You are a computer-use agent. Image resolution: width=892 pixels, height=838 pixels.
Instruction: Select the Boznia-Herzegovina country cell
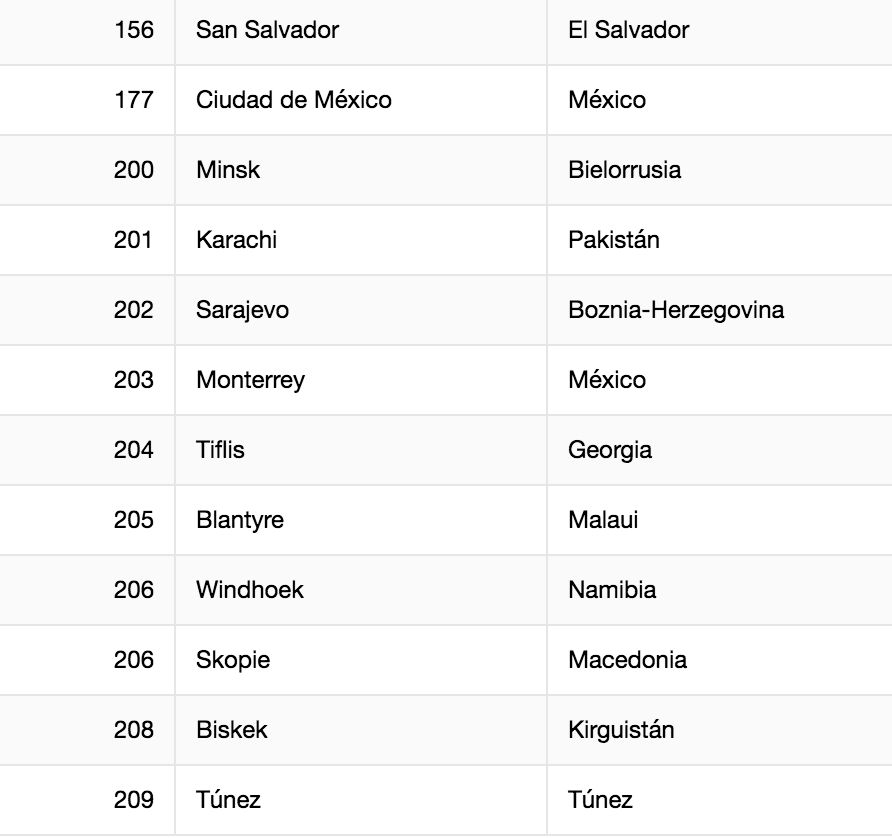point(676,310)
